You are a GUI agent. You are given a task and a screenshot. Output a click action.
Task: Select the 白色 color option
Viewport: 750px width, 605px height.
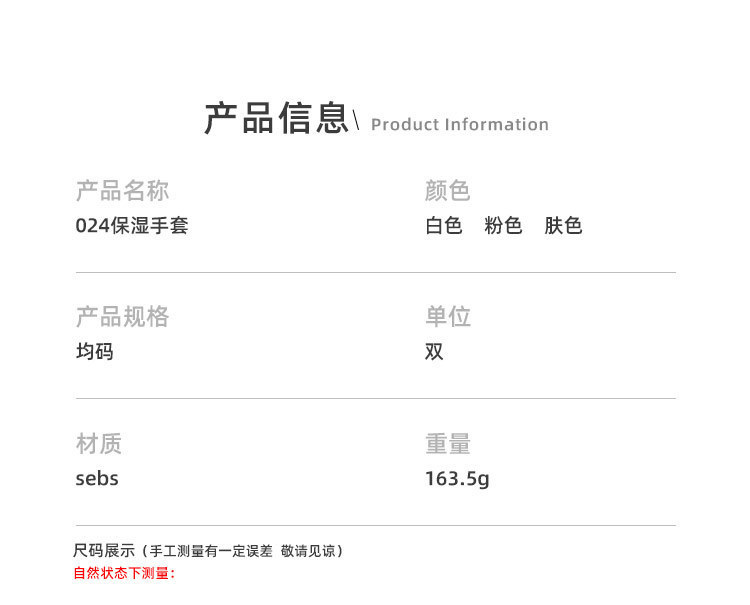coord(444,226)
